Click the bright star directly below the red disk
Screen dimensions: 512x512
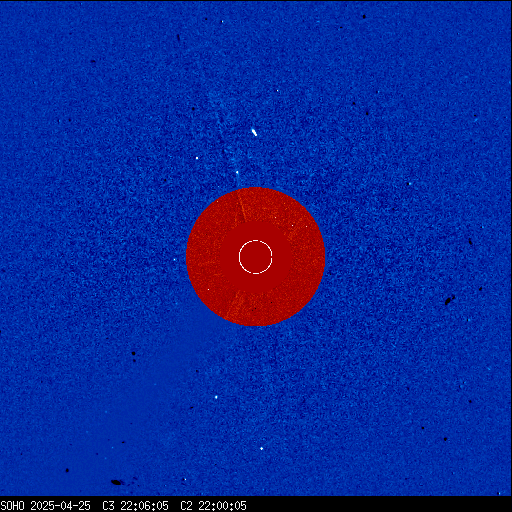click(216, 397)
